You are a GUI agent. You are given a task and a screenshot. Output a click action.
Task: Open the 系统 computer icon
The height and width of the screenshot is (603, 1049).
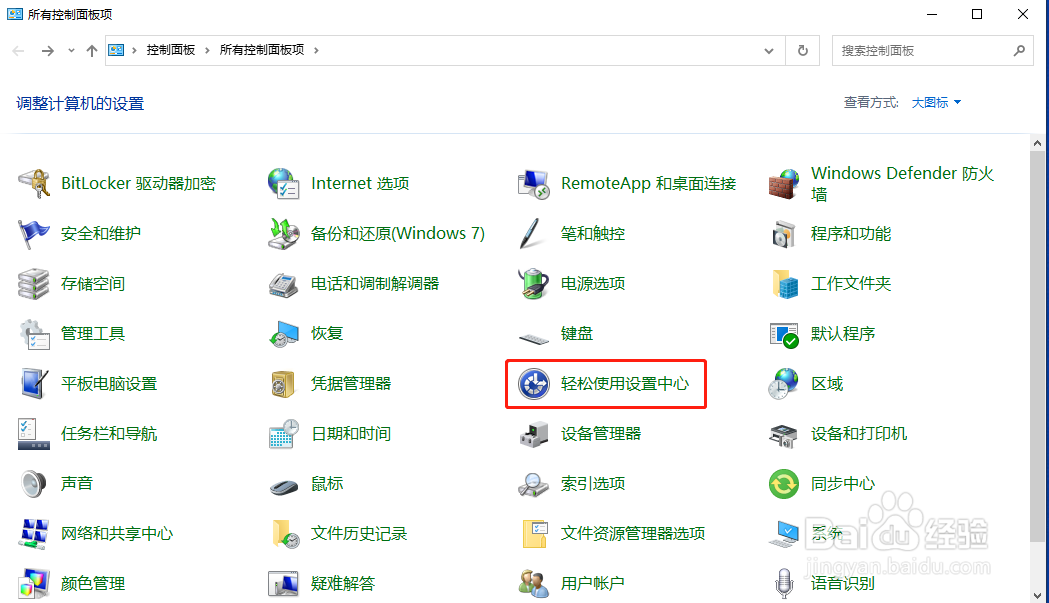pyautogui.click(x=783, y=533)
